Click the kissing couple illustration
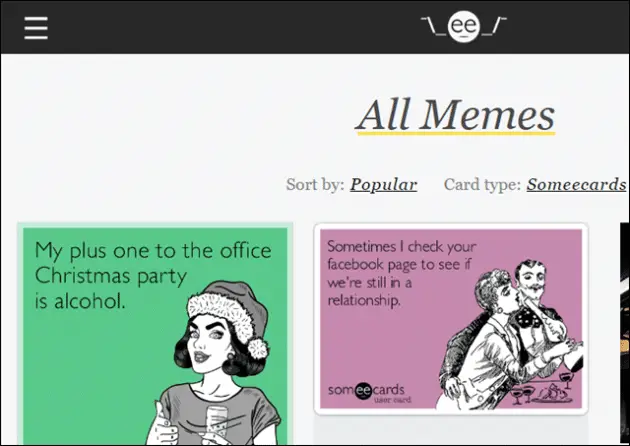Image resolution: width=630 pixels, height=446 pixels. (510, 333)
